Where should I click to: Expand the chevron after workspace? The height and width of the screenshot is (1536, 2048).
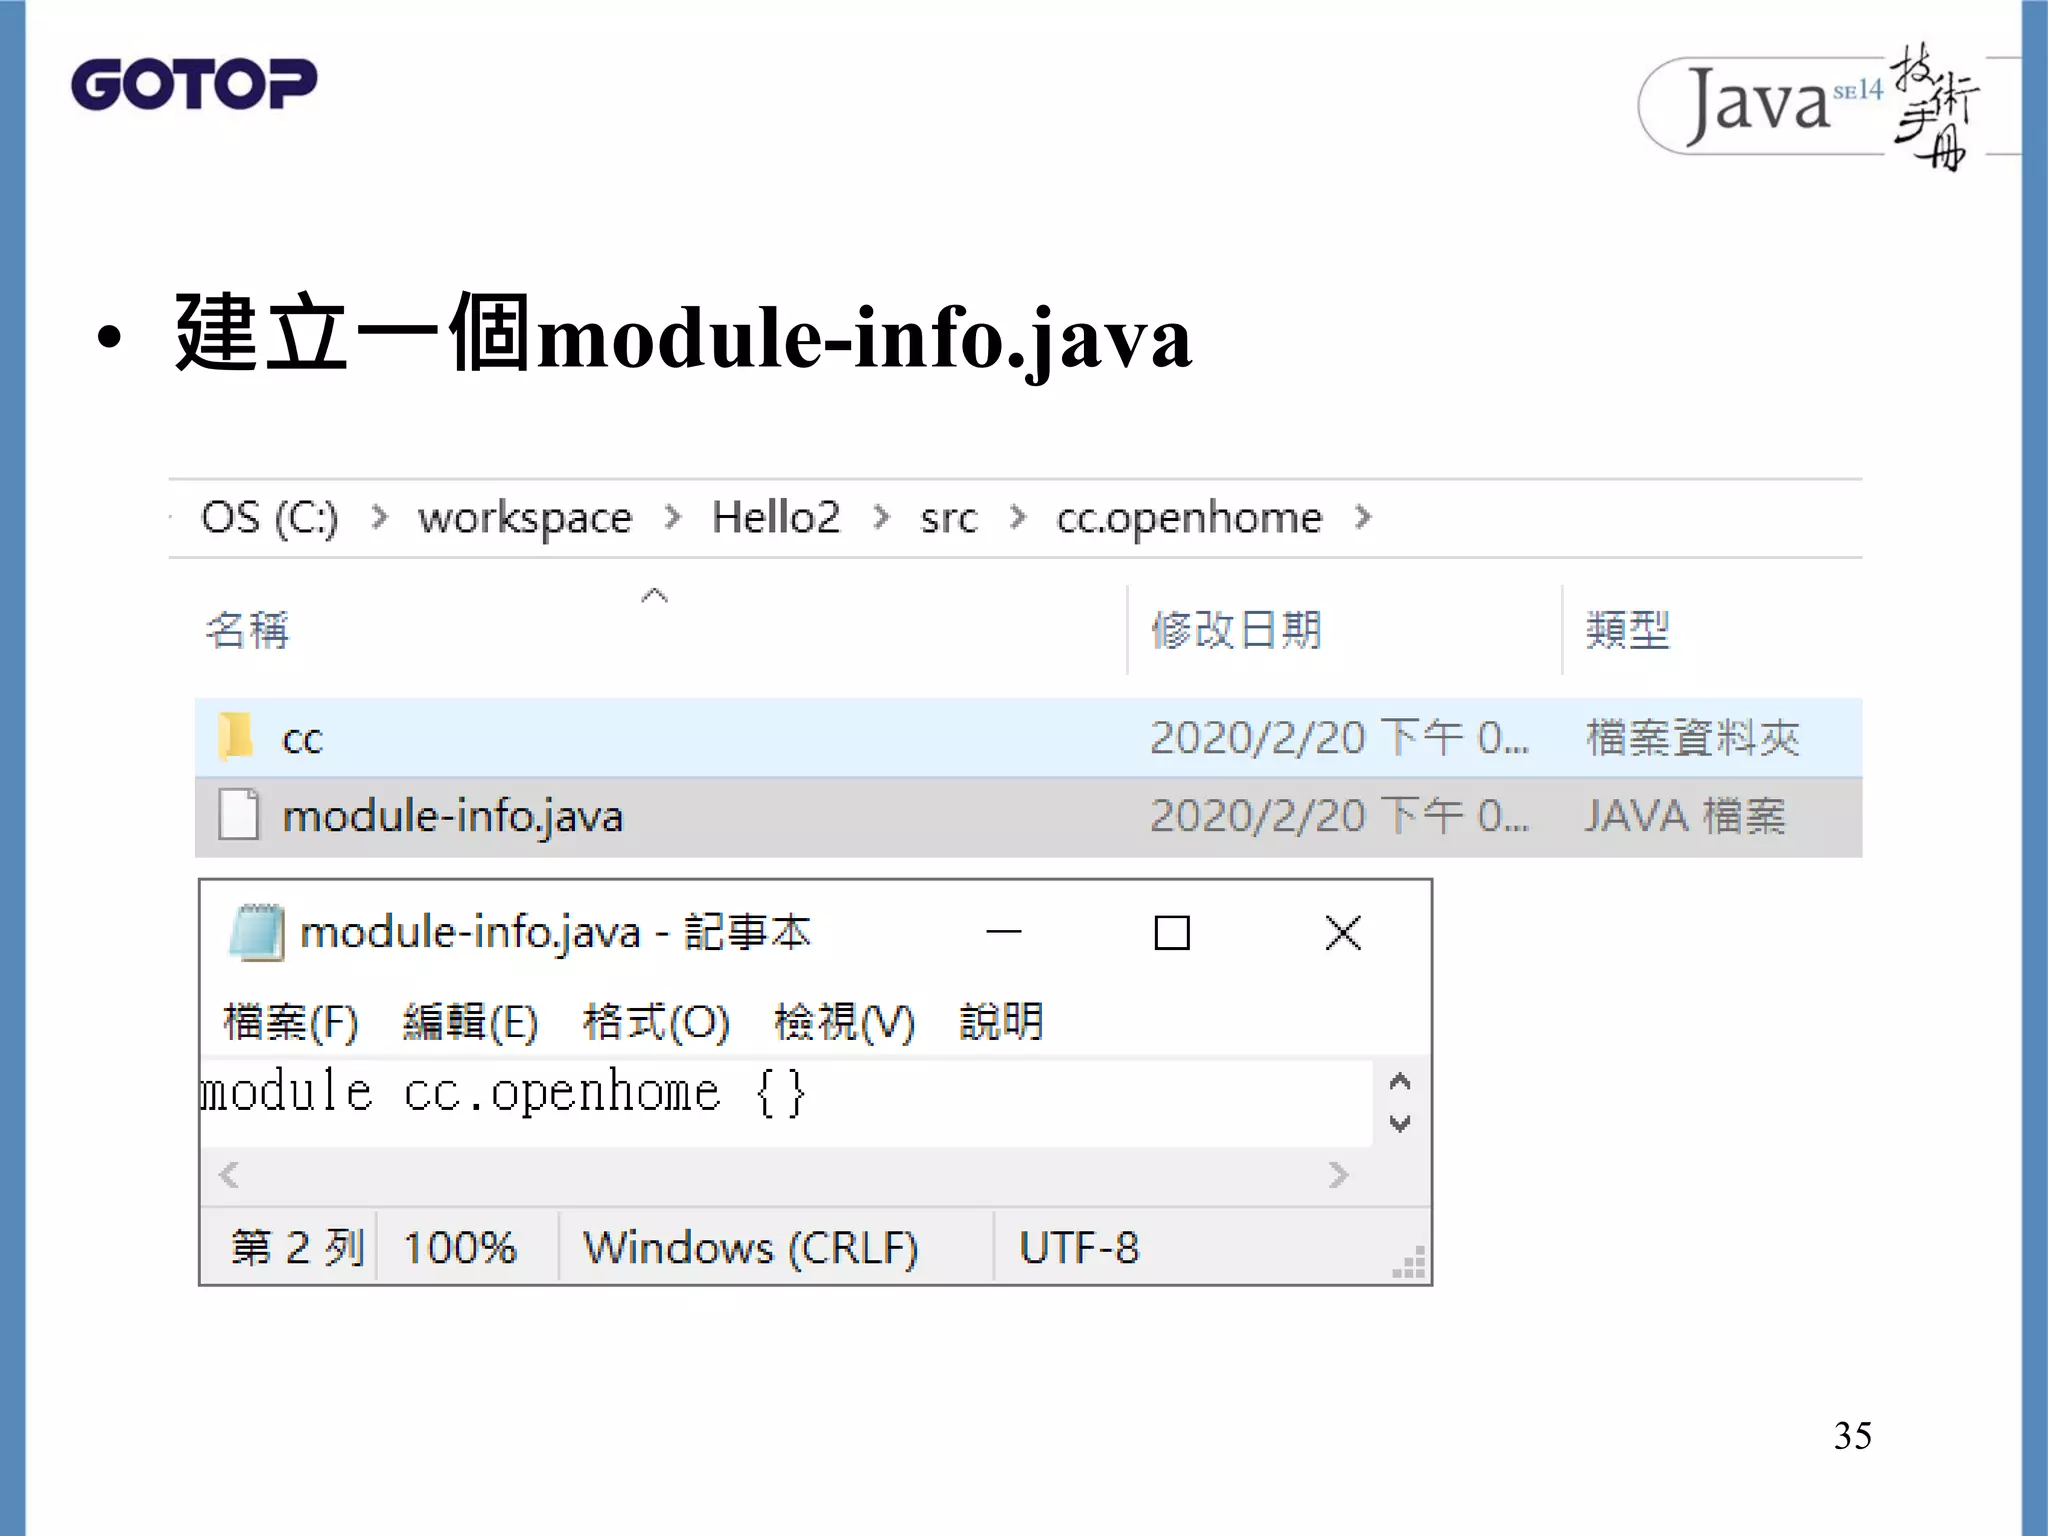pyautogui.click(x=673, y=517)
